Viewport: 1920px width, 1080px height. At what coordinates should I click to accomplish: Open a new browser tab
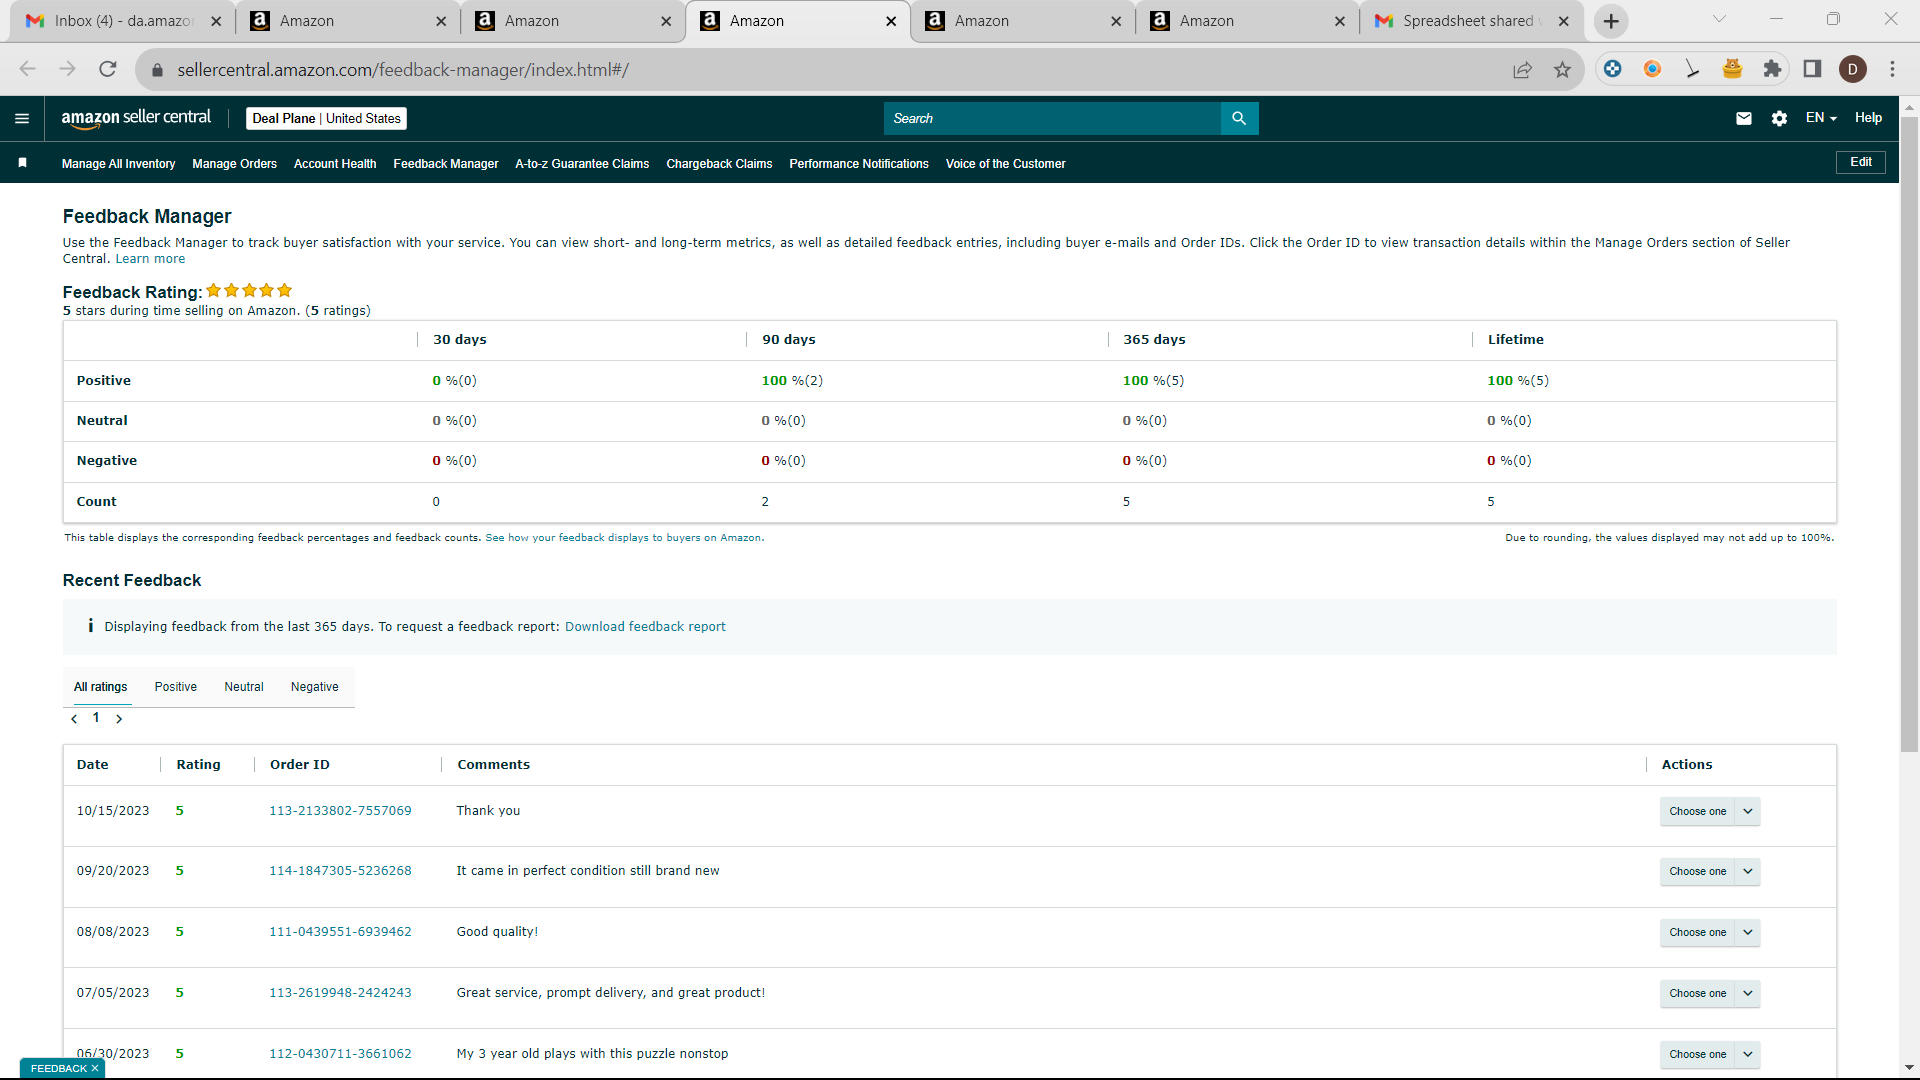click(1611, 21)
